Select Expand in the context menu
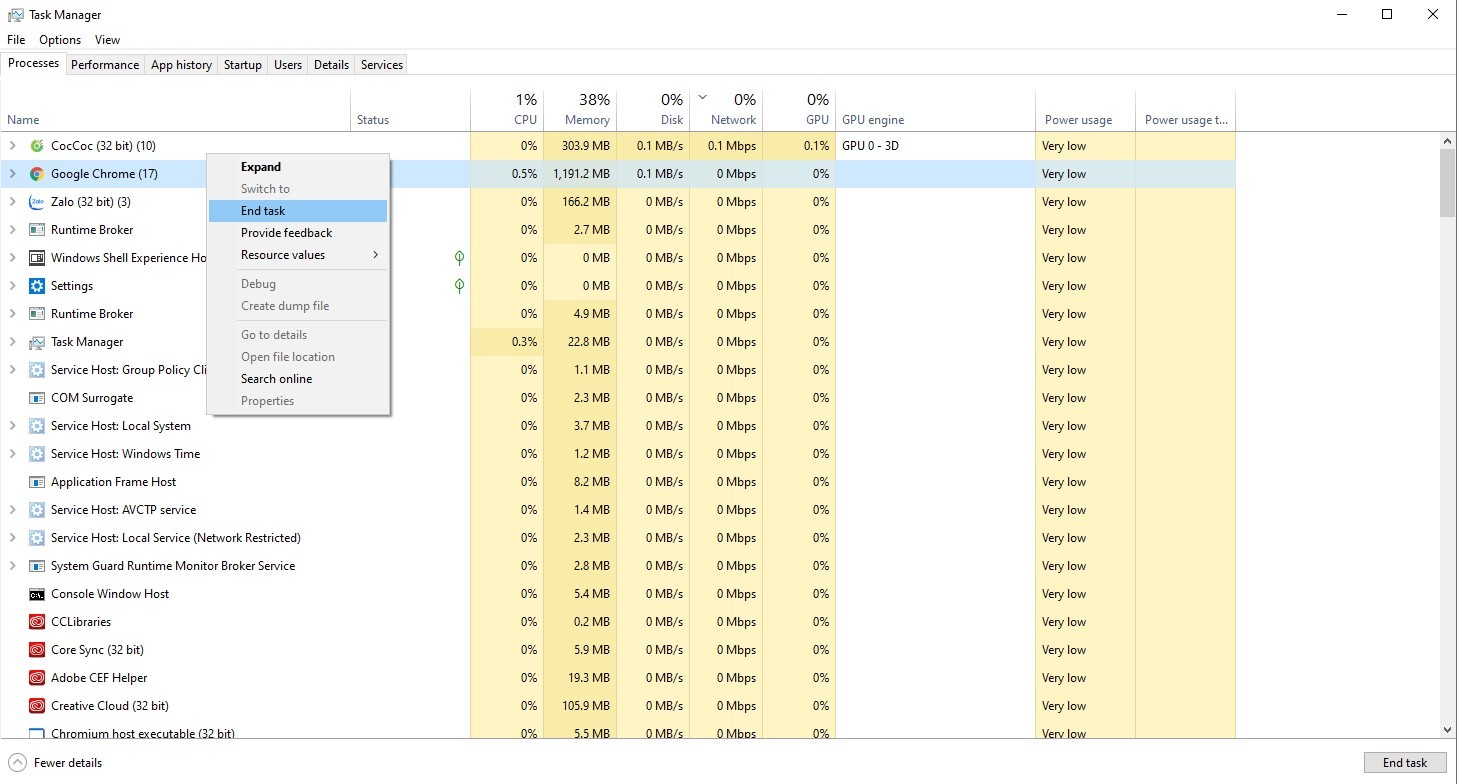 pyautogui.click(x=297, y=167)
